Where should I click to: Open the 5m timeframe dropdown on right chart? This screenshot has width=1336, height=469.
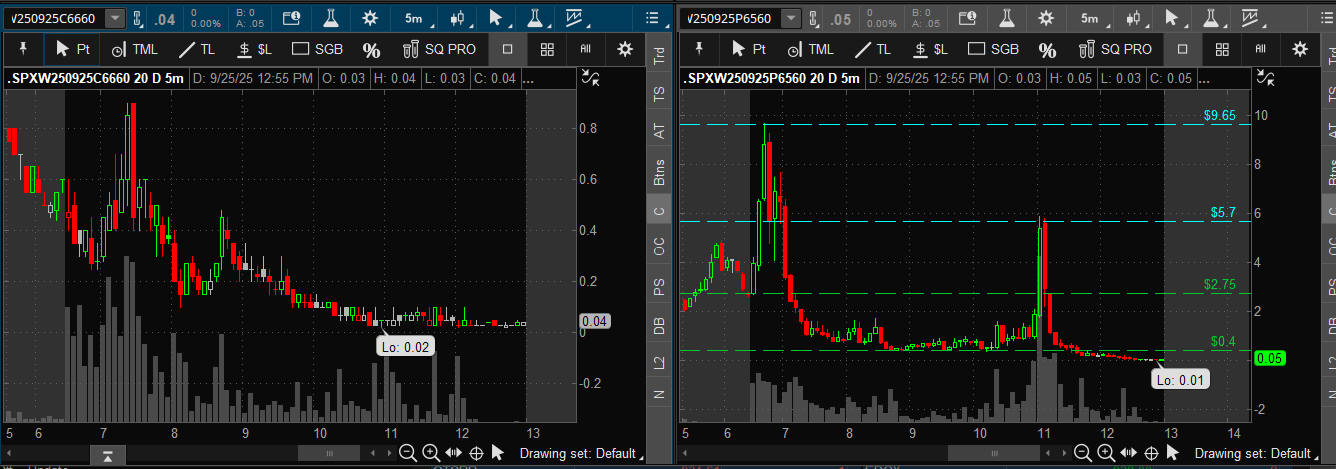click(1091, 18)
